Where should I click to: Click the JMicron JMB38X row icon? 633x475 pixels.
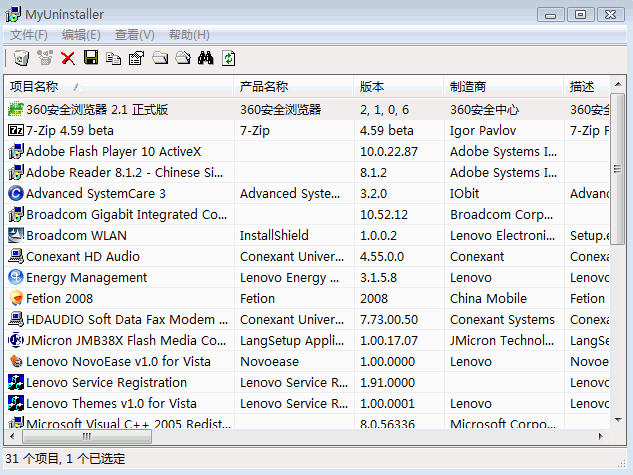pyautogui.click(x=16, y=340)
